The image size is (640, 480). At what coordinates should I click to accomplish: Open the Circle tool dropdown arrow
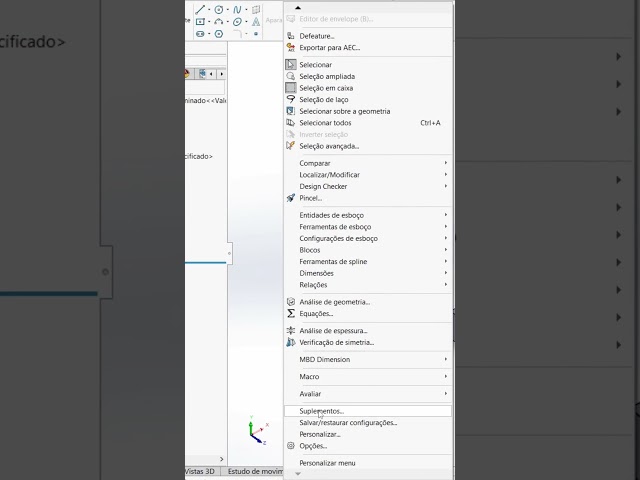coord(227,9)
